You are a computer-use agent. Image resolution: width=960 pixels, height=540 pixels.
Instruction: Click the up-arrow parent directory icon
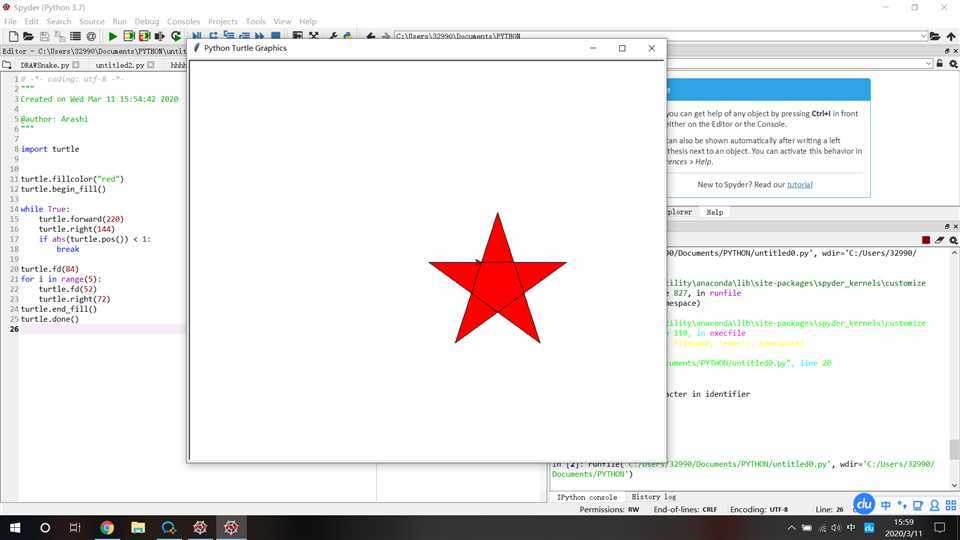pyautogui.click(x=951, y=37)
